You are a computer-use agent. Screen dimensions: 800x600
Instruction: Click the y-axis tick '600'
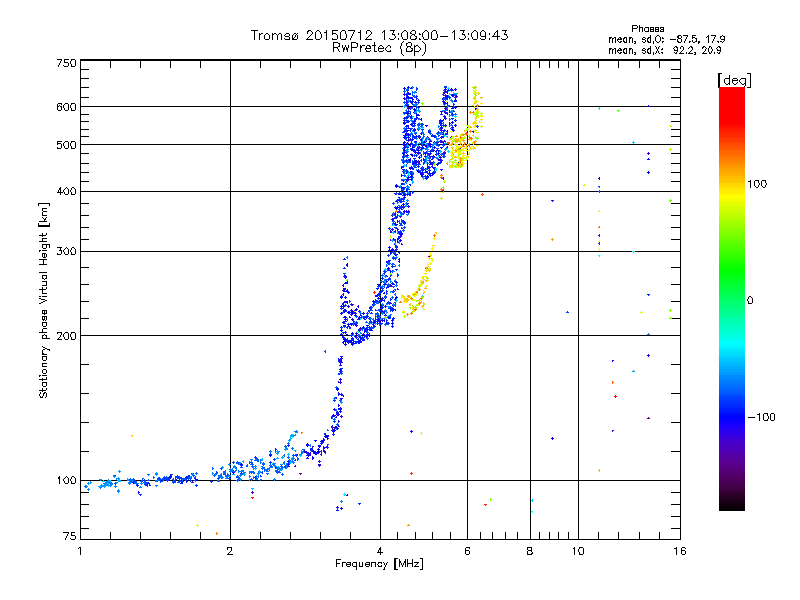point(67,107)
